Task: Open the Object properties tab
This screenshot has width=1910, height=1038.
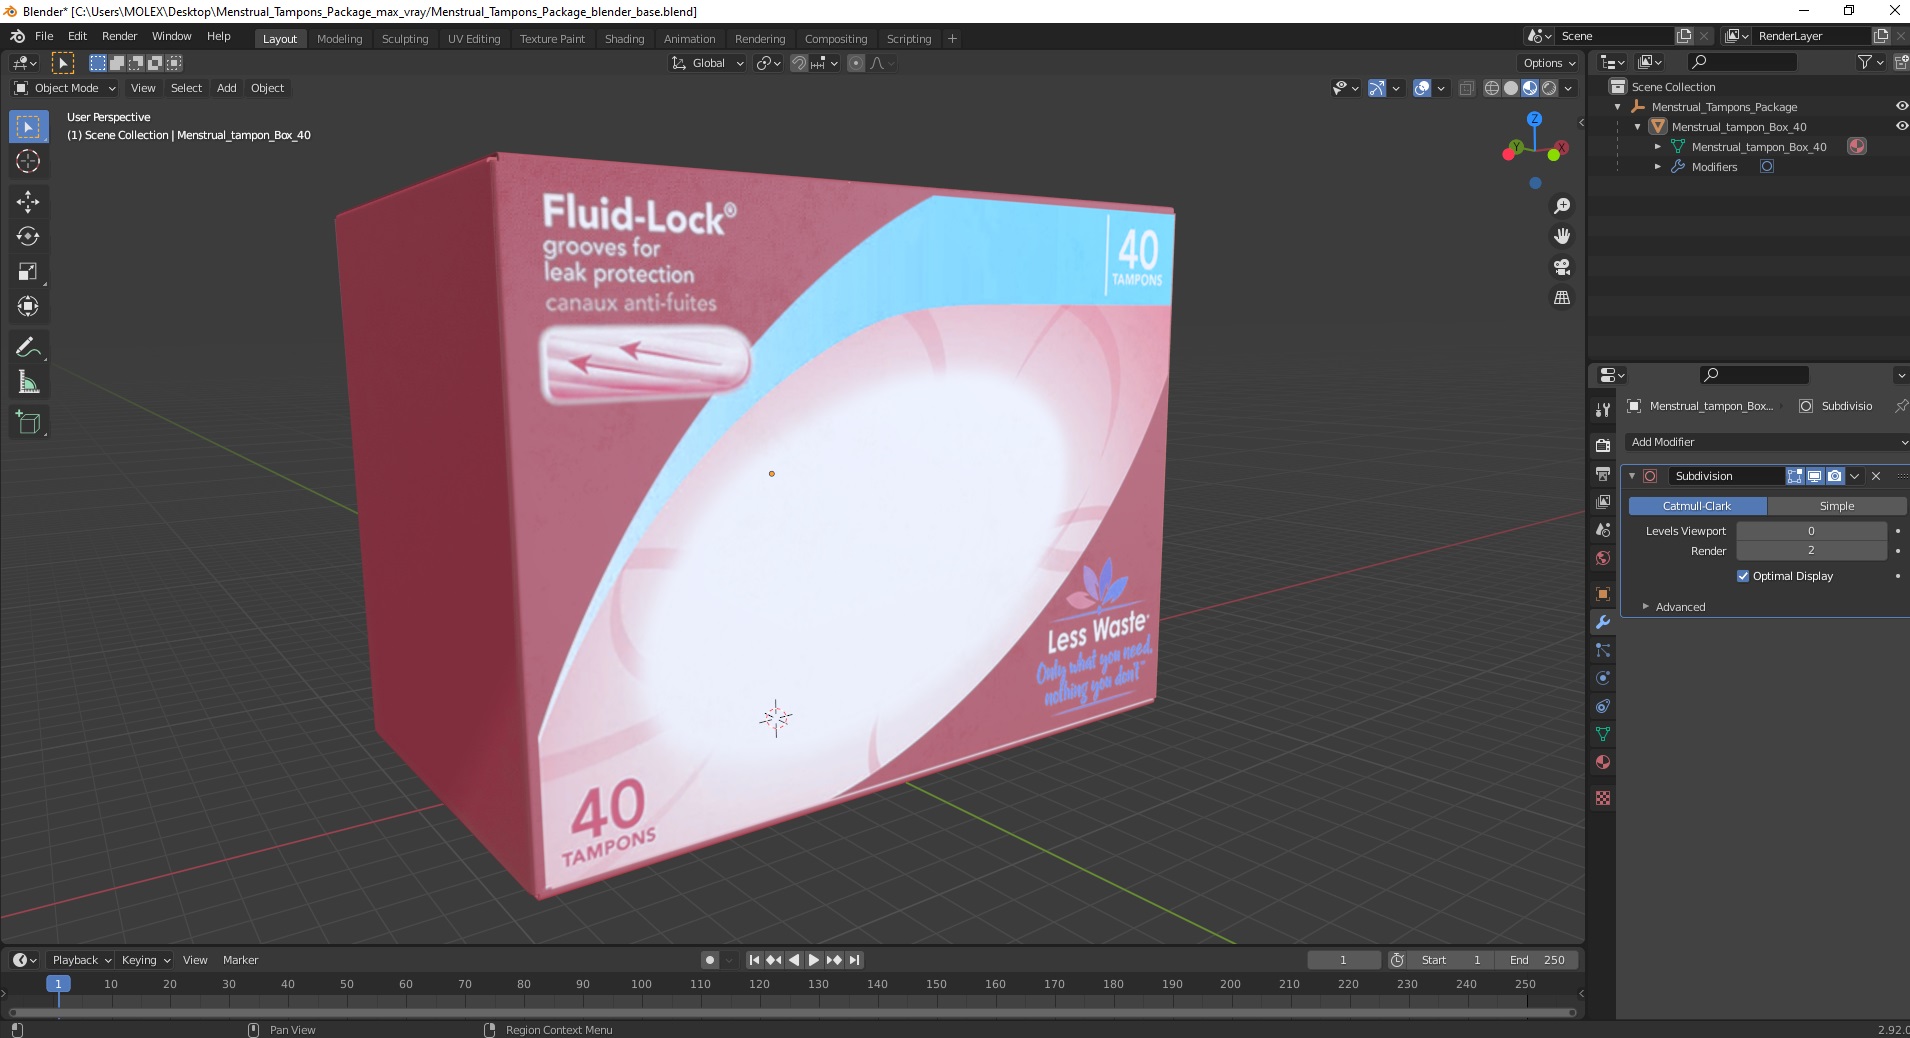Action: (1603, 594)
